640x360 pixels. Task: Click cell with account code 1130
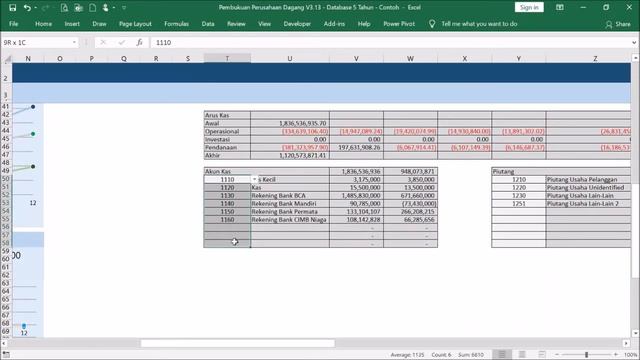(227, 196)
